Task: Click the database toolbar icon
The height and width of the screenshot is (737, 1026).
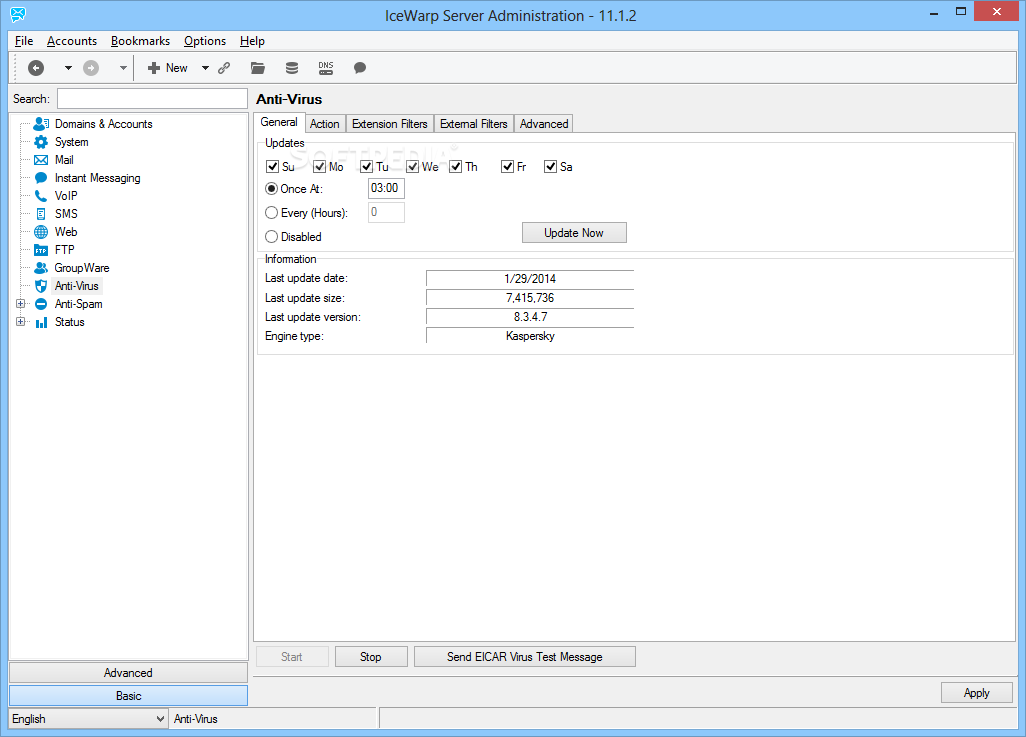Action: [x=292, y=67]
